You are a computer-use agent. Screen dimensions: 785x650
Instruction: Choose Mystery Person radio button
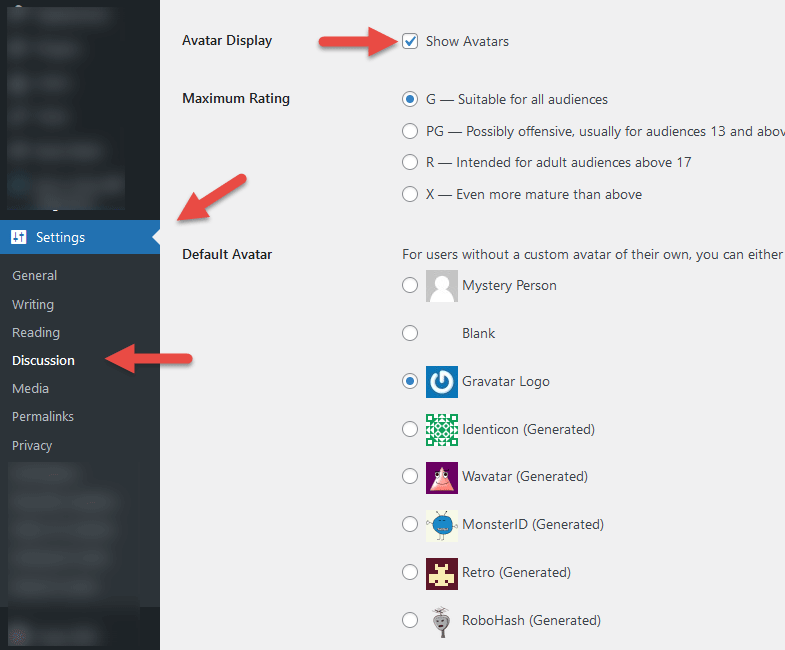[x=410, y=285]
